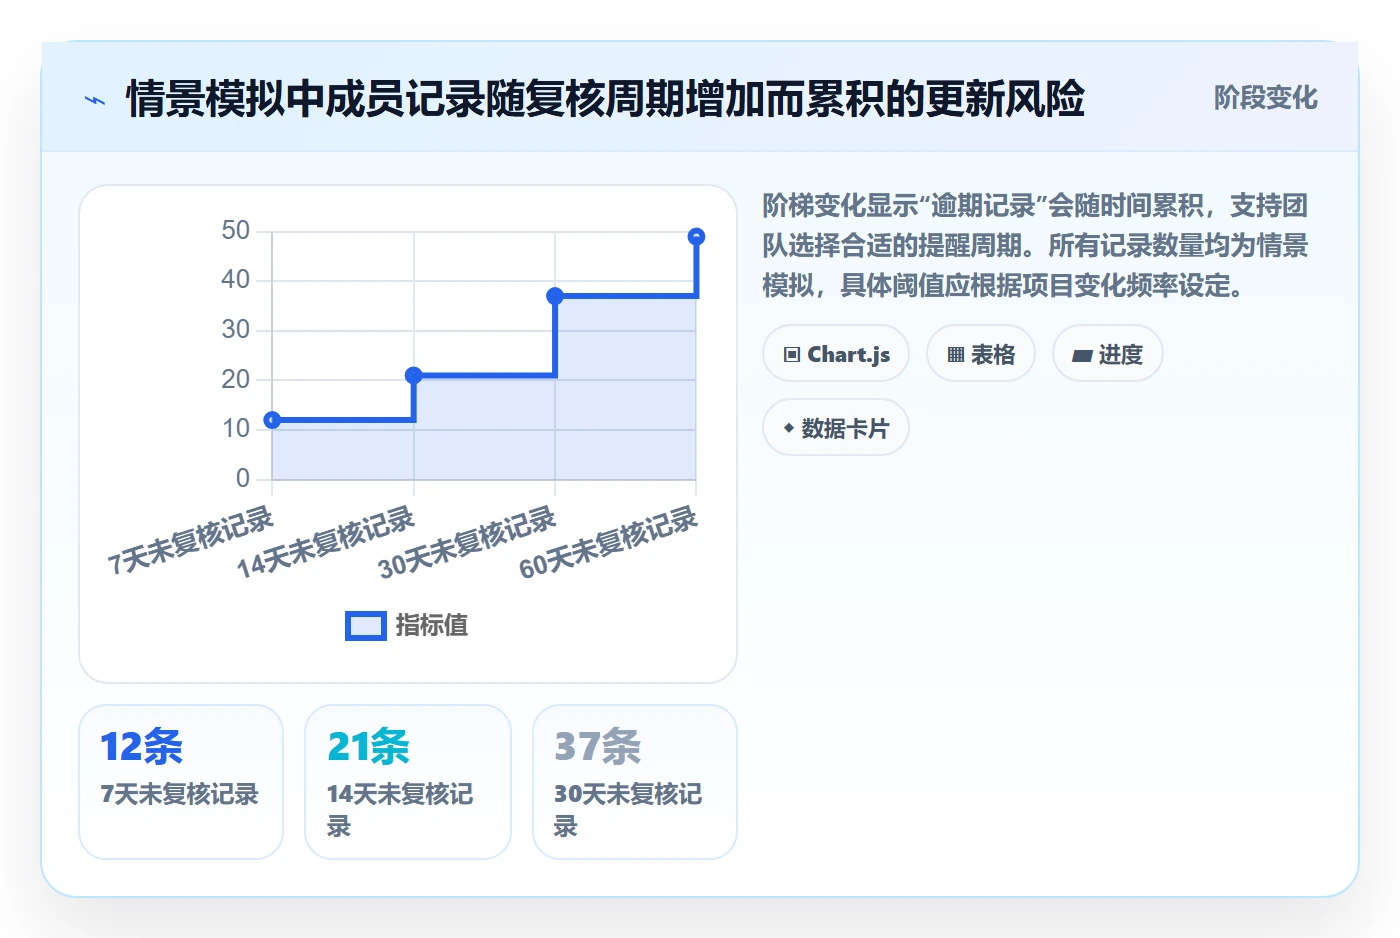Click the y-axis value 10
The width and height of the screenshot is (1400, 938).
[x=236, y=429]
